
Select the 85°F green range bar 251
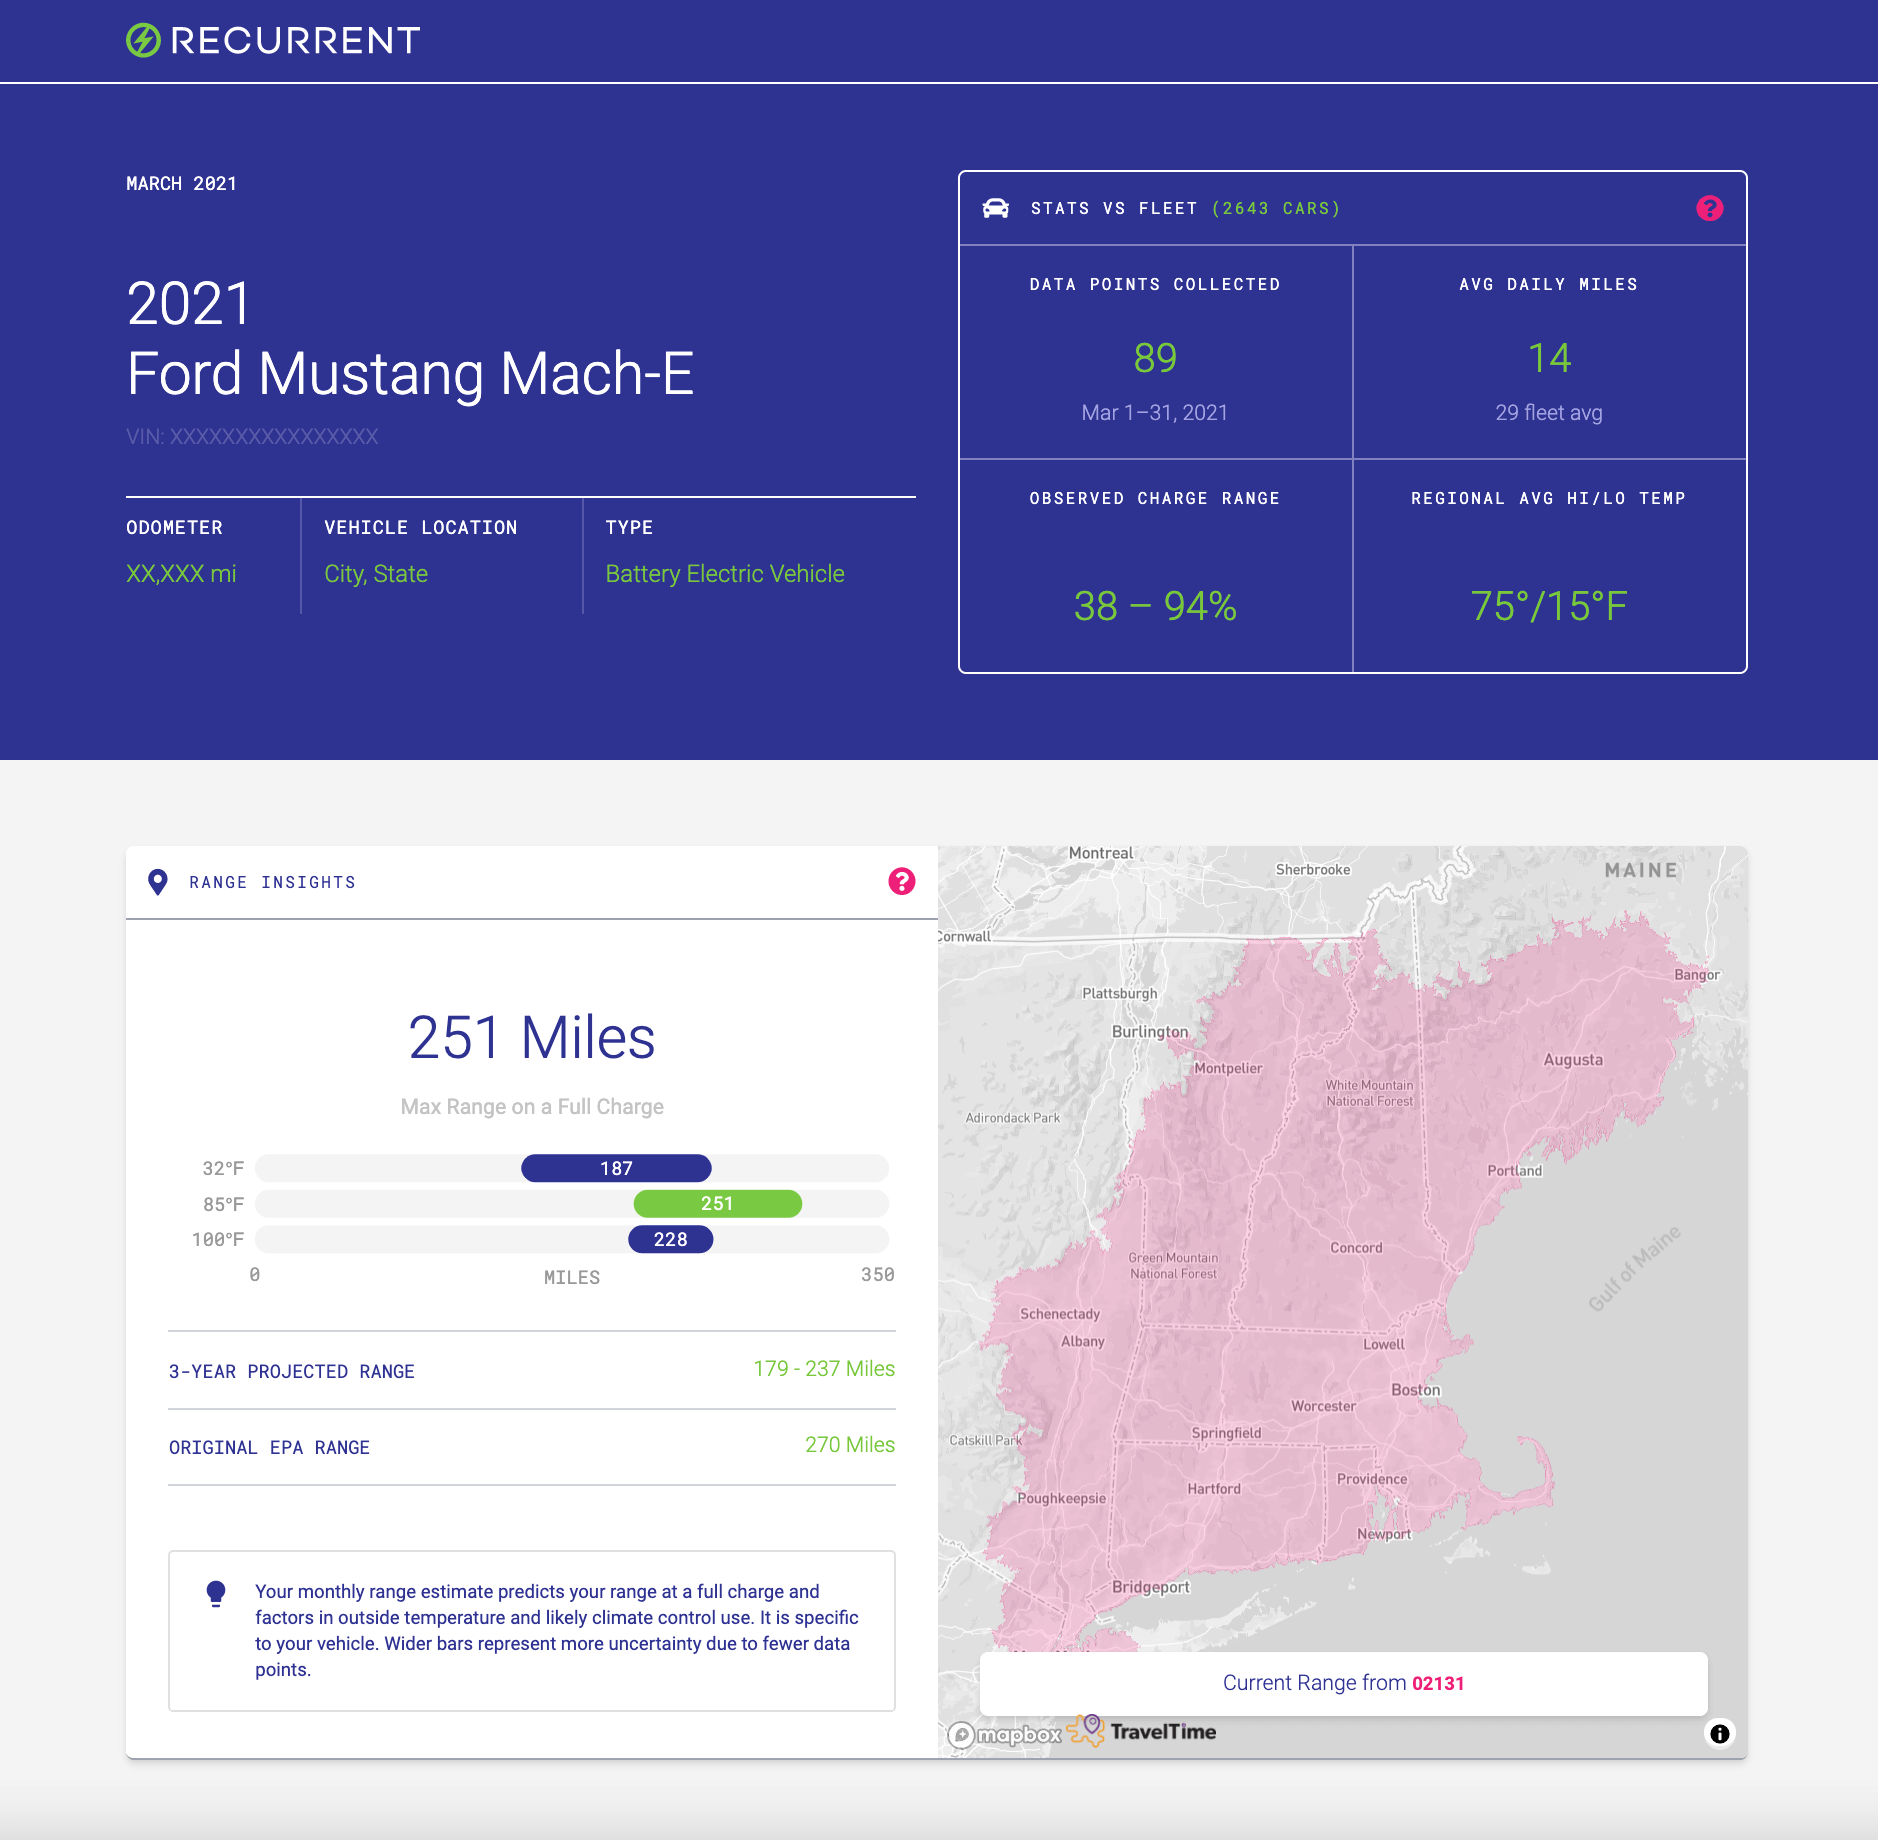tap(717, 1203)
